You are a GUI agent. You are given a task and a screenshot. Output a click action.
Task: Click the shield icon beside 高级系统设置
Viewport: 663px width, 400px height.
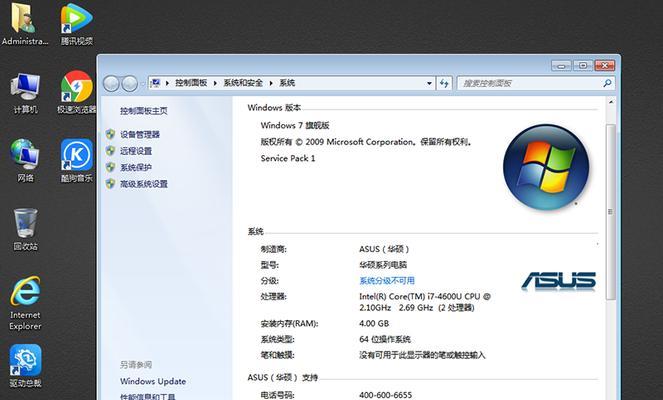pos(110,184)
